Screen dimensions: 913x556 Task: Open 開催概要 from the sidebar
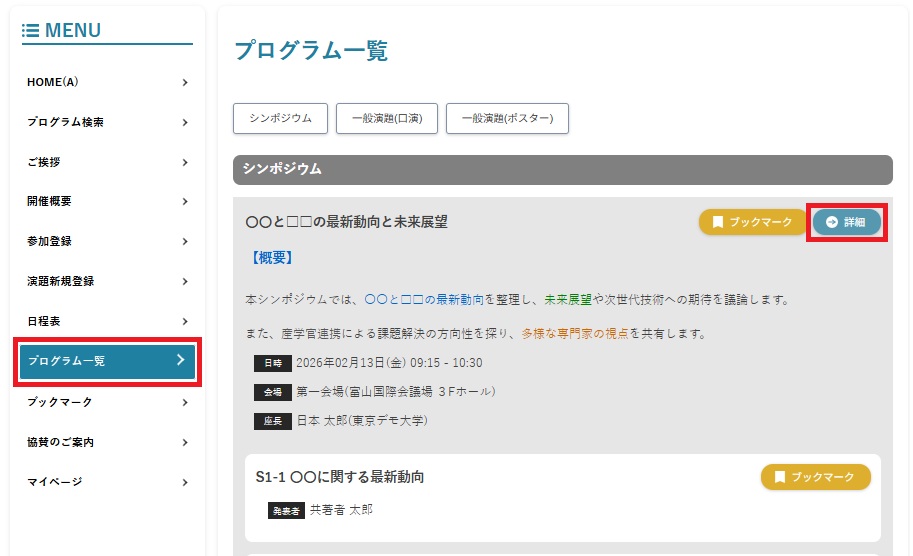tap(50, 201)
